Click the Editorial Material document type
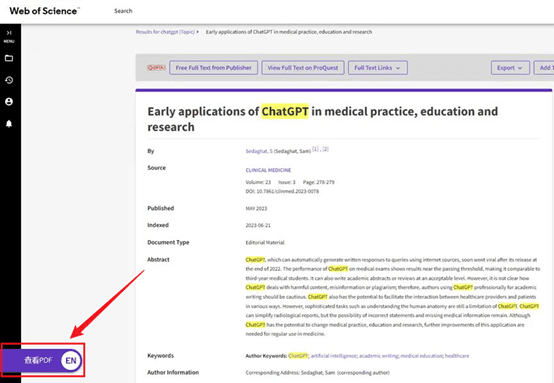 coord(265,242)
